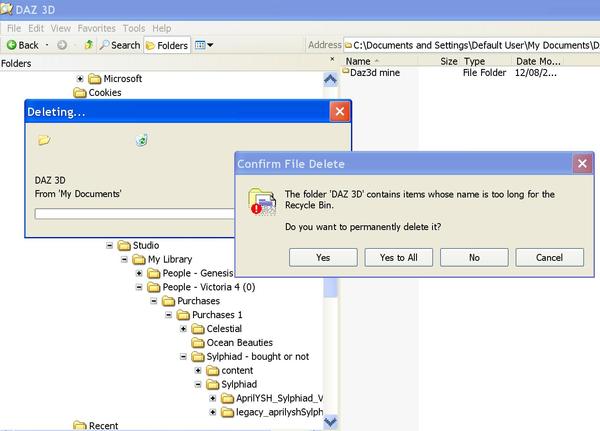Screen dimensions: 600x431
Task: Collapse the Purchases 1 node
Action: click(x=168, y=315)
